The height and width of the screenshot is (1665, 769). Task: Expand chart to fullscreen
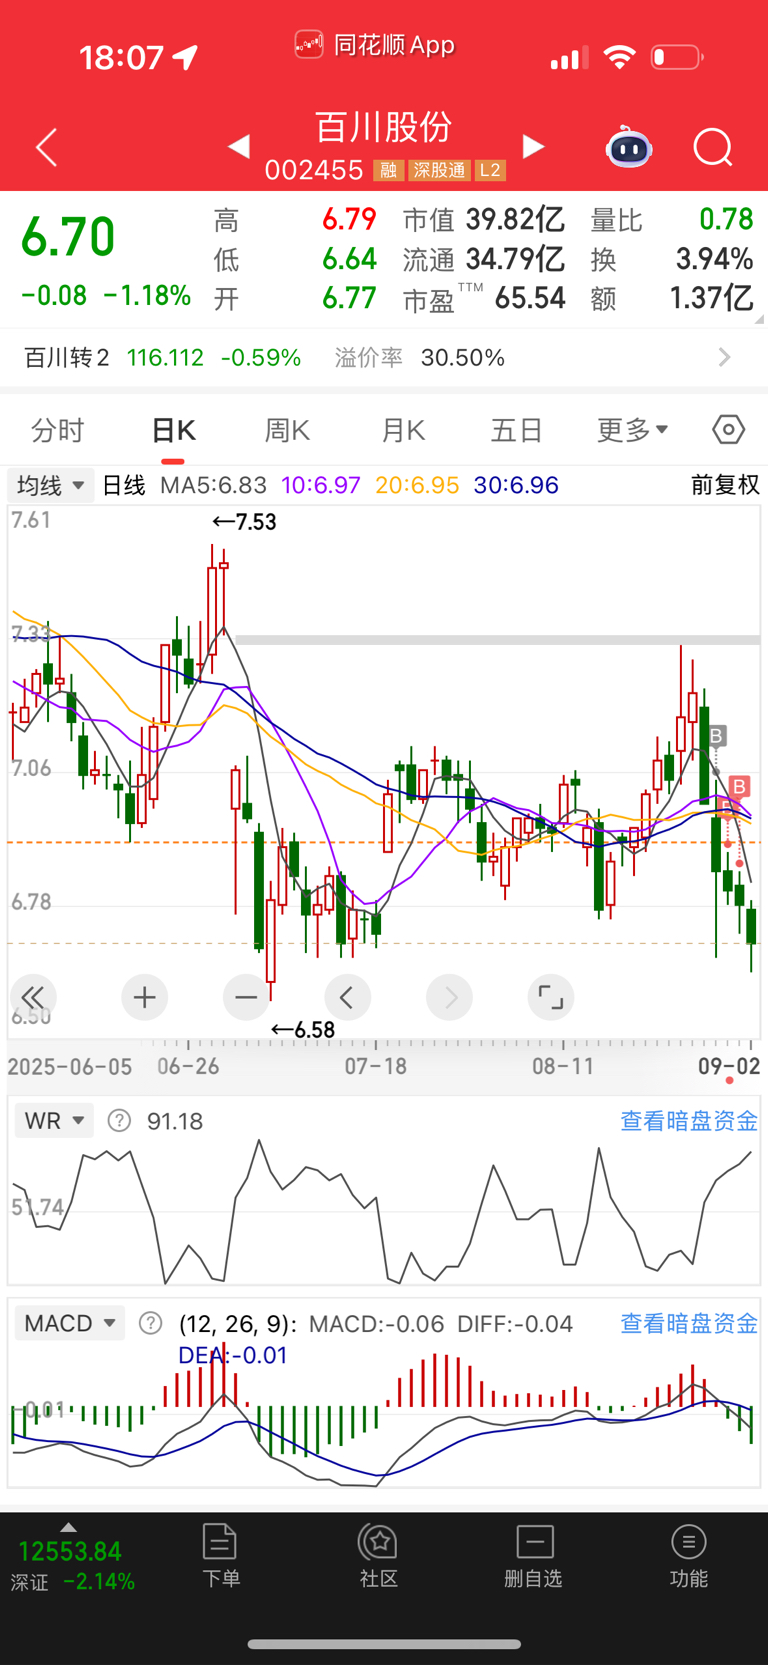coord(551,997)
